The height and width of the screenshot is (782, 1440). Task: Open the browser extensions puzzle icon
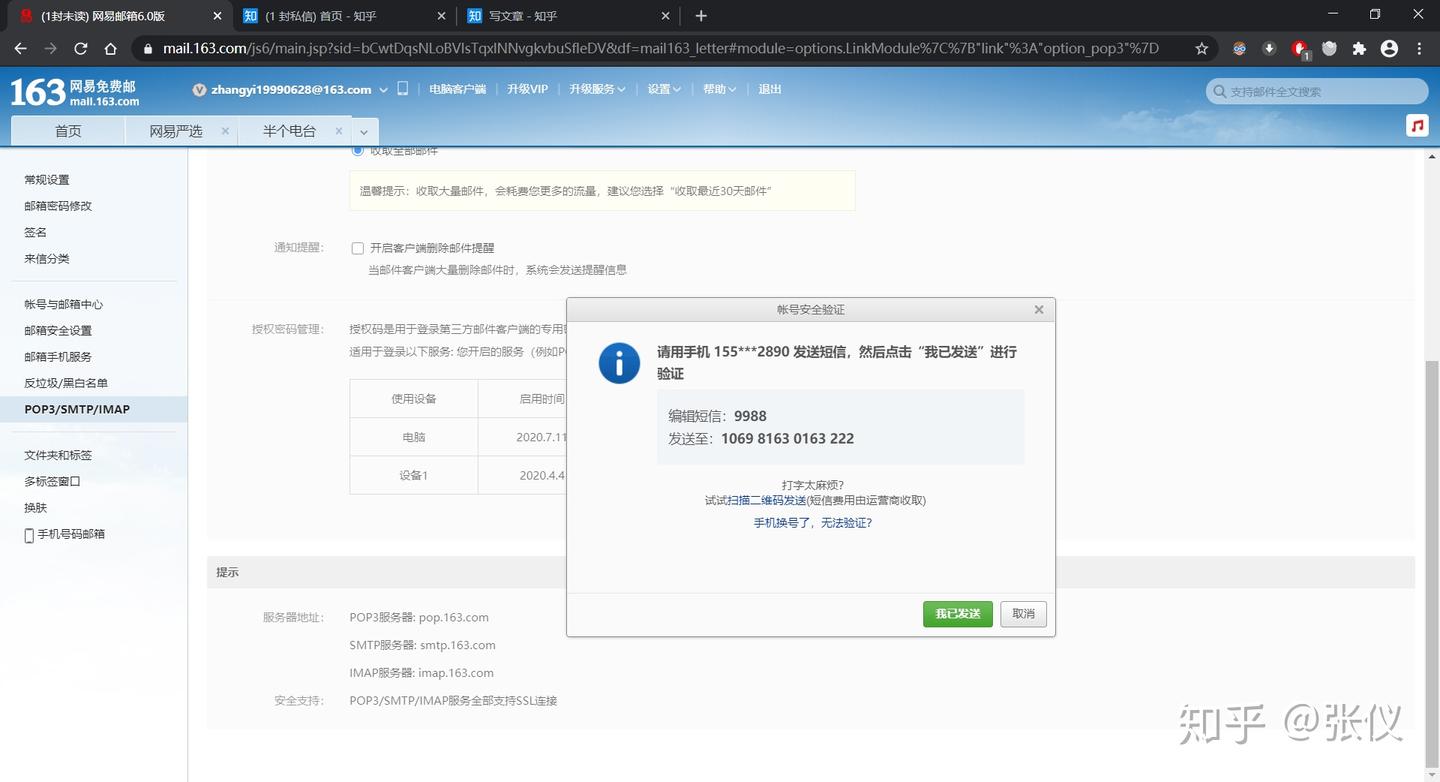click(x=1359, y=47)
